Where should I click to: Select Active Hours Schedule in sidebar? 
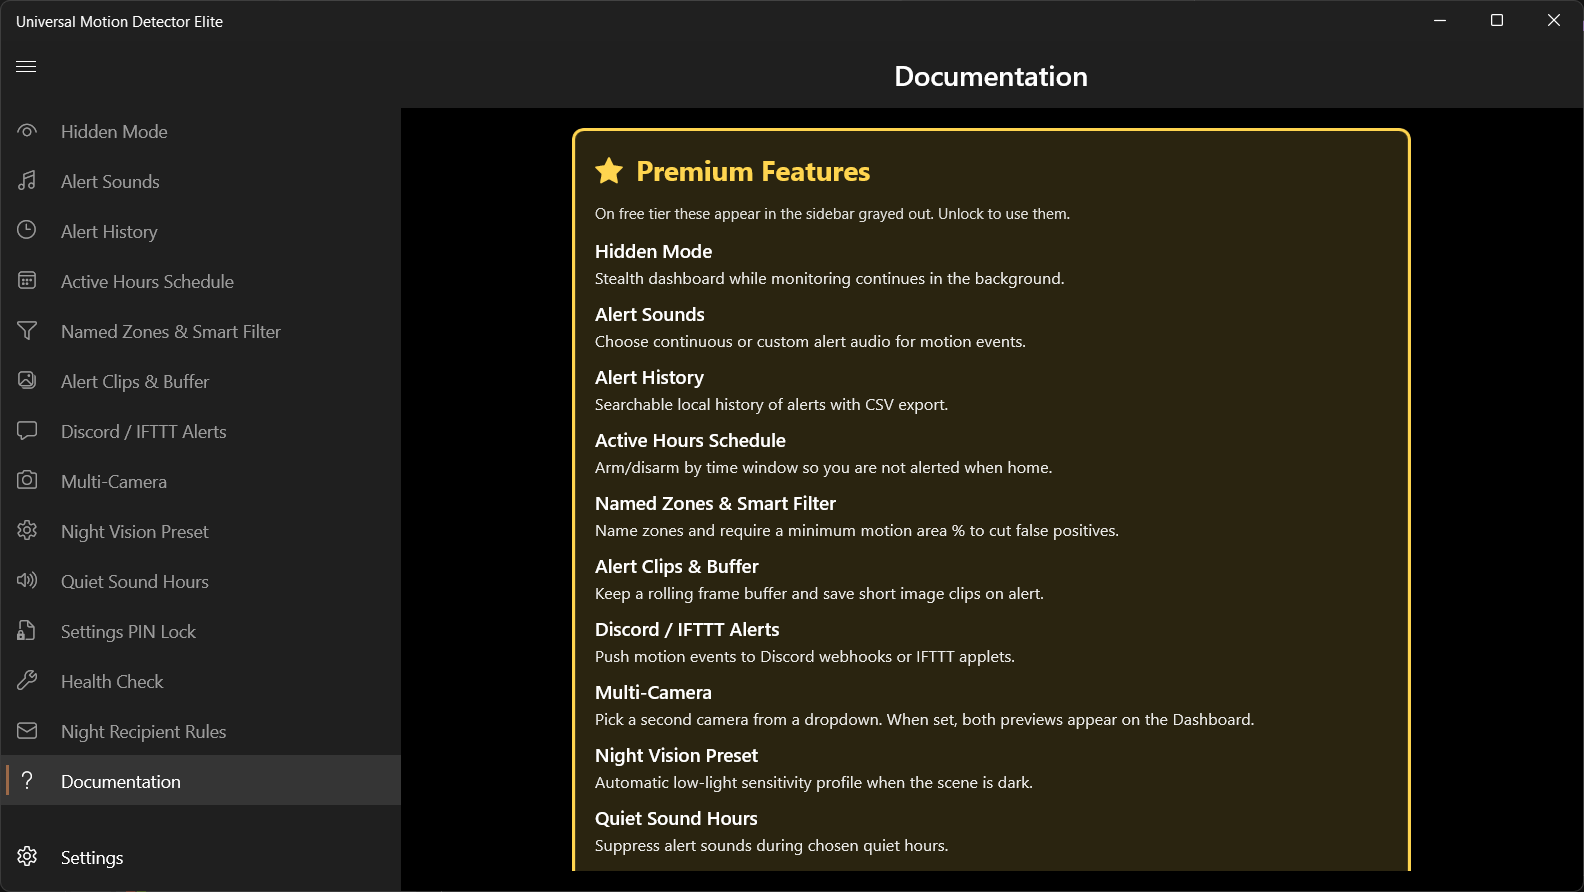coord(201,281)
